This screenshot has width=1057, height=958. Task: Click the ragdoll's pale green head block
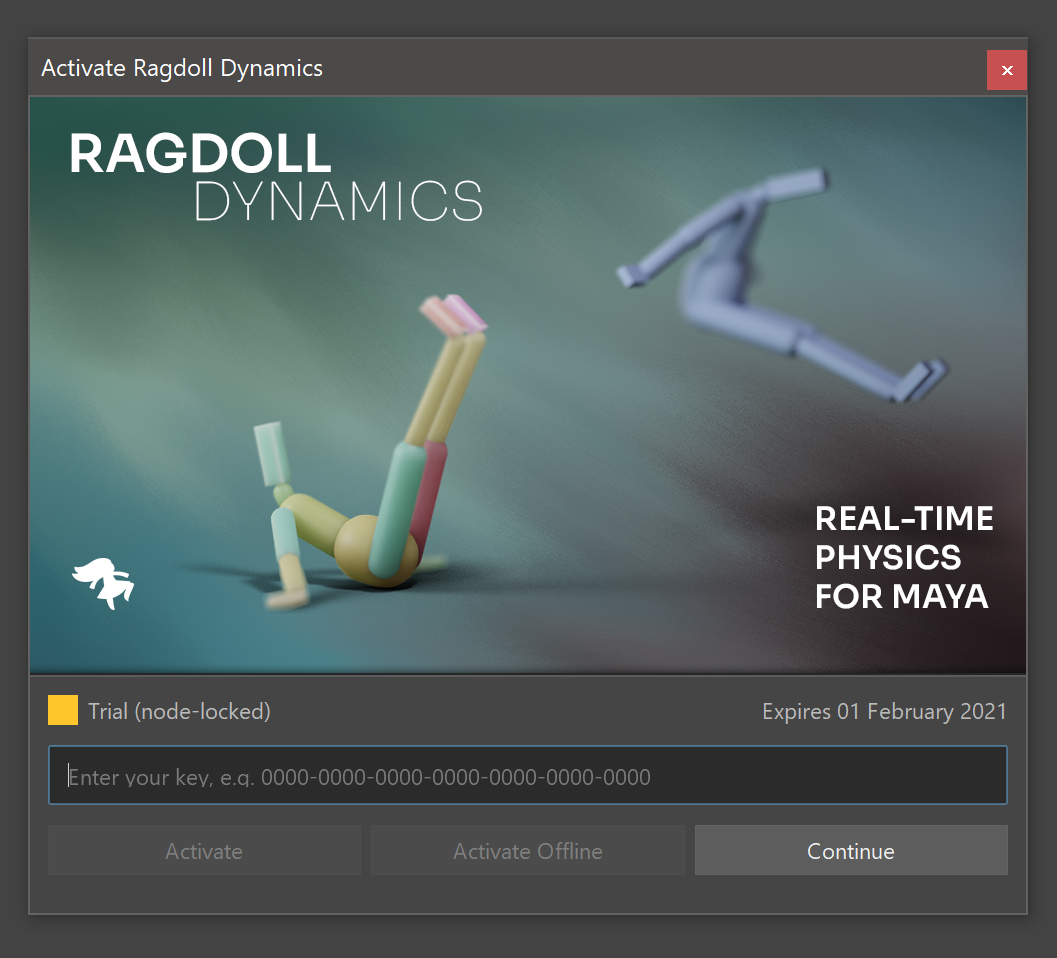pyautogui.click(x=271, y=452)
